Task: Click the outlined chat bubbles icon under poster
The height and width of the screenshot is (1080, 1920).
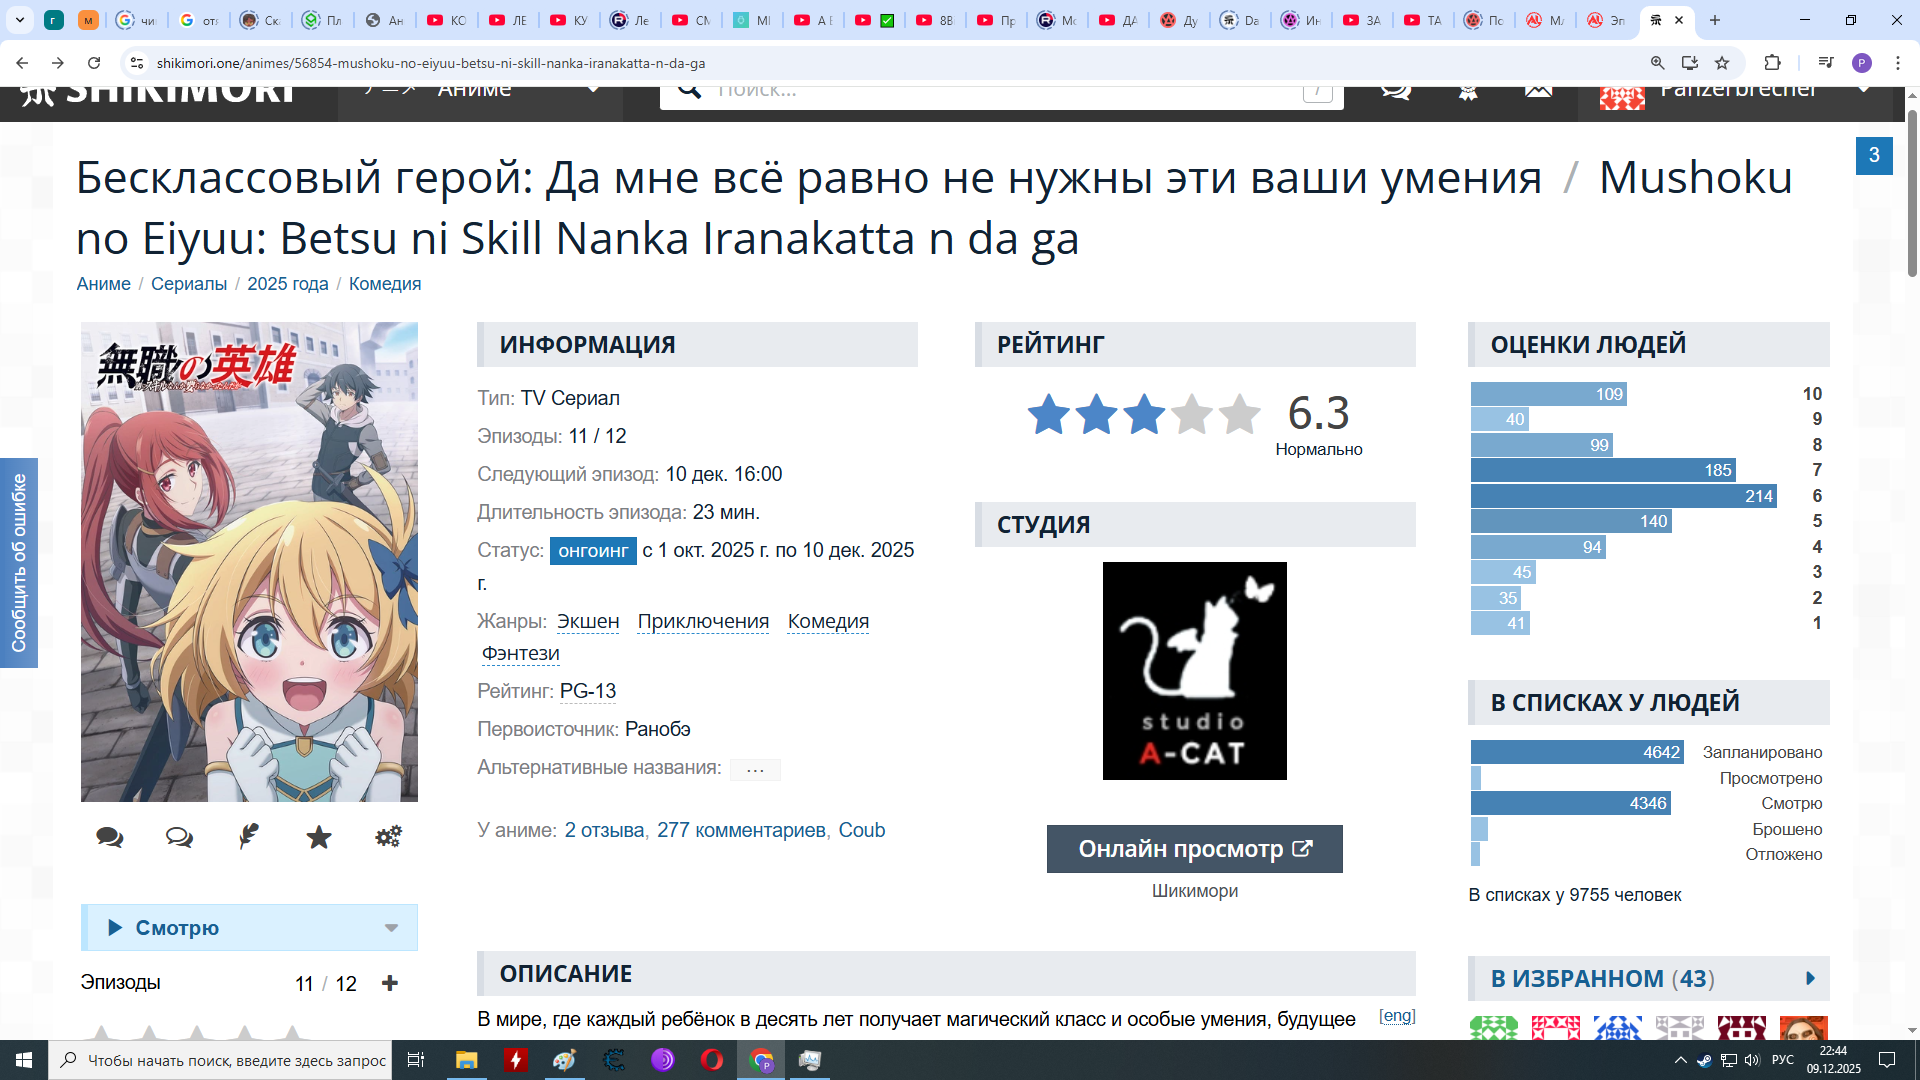Action: coord(179,838)
